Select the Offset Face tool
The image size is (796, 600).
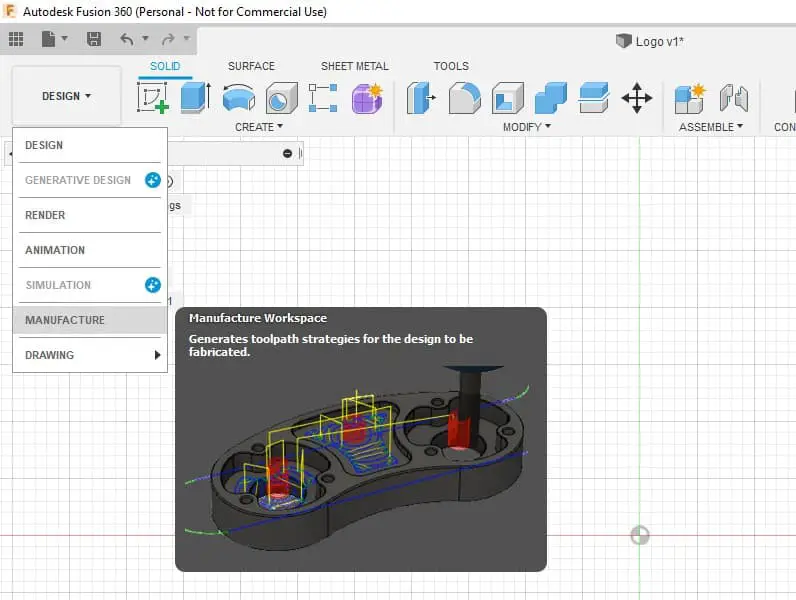(x=593, y=97)
